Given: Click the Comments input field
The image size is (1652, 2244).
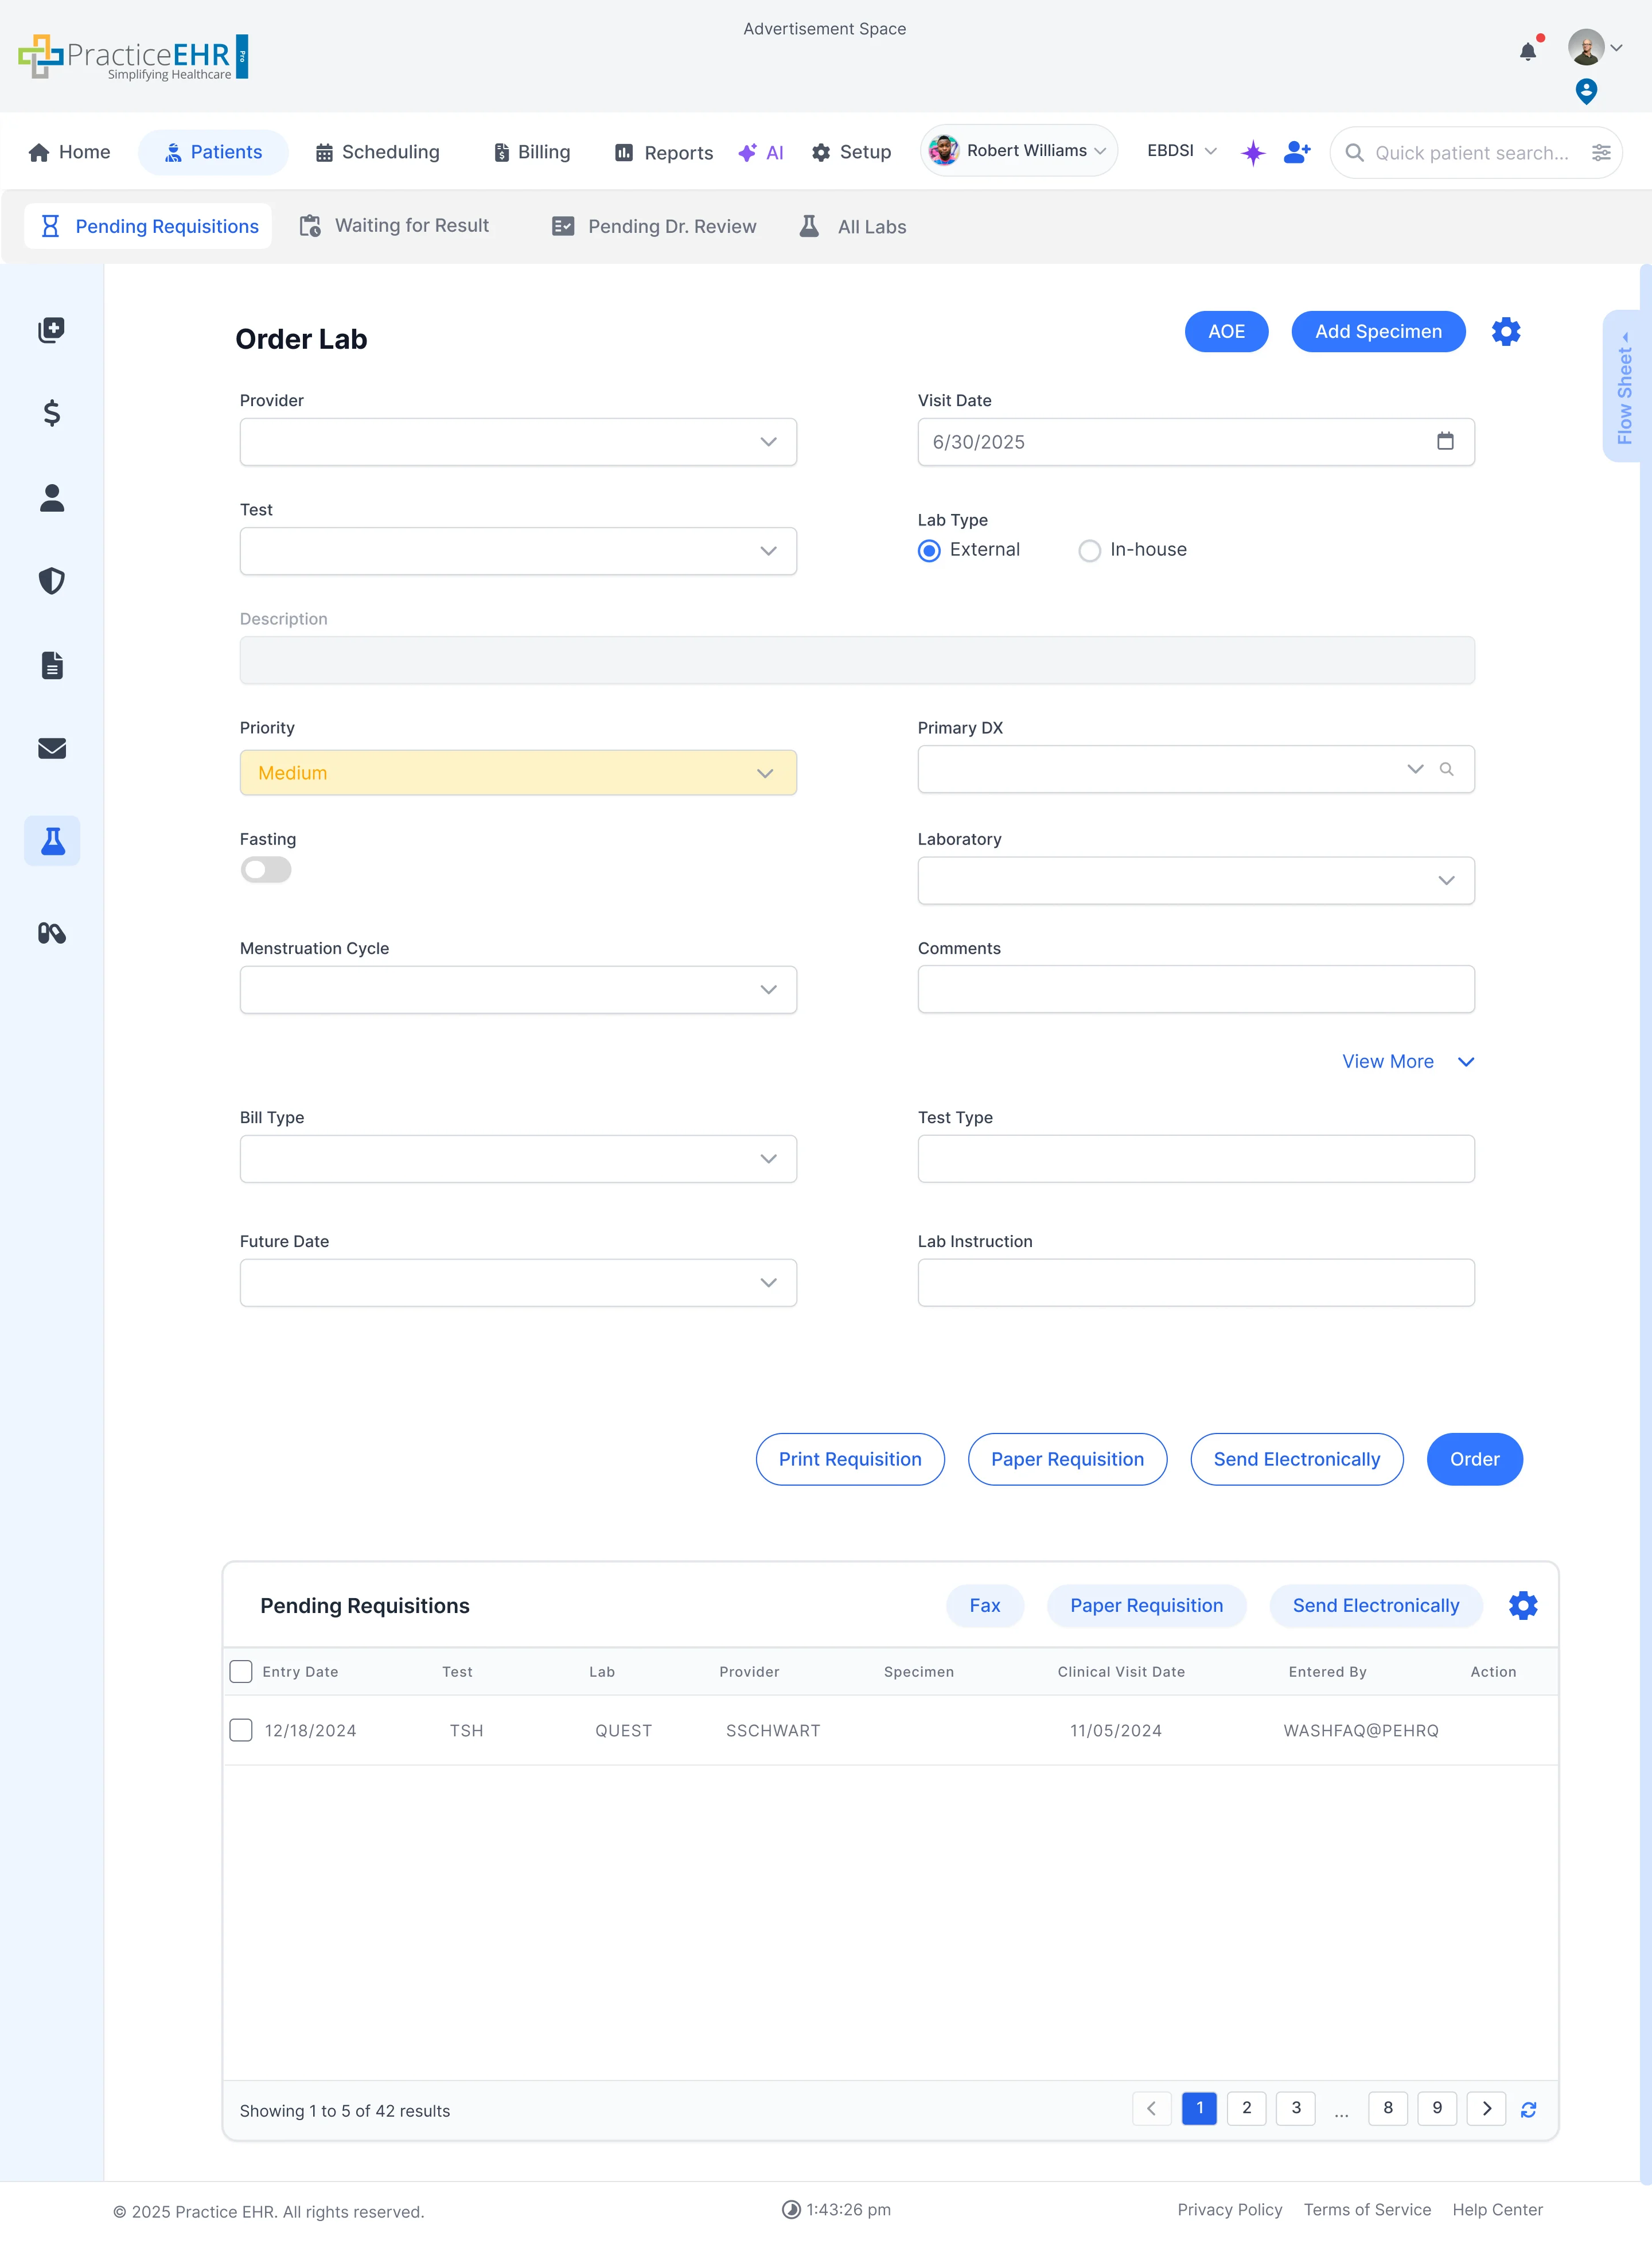Looking at the screenshot, I should [x=1195, y=989].
